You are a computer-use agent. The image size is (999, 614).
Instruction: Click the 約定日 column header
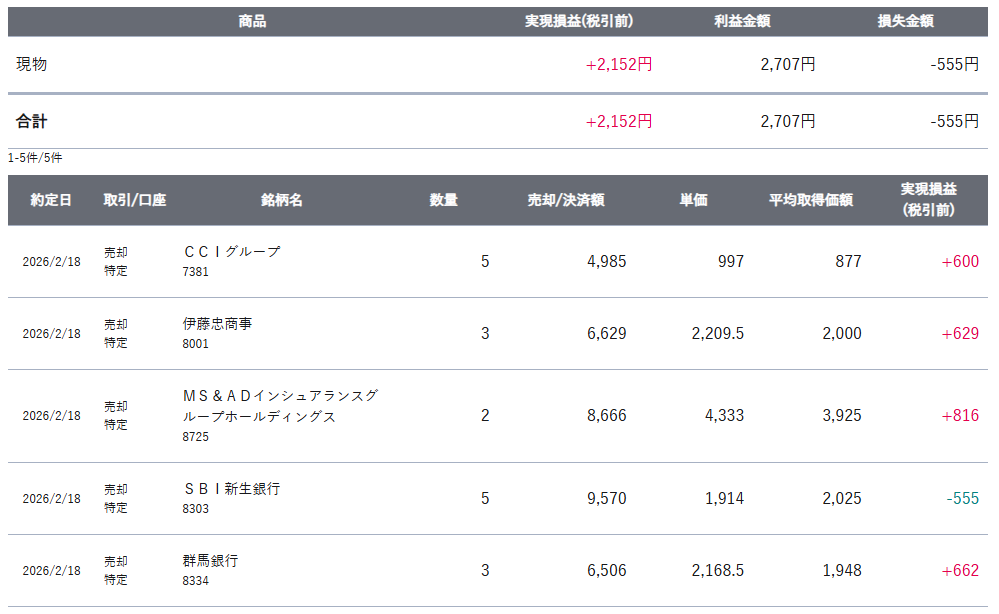tap(51, 200)
